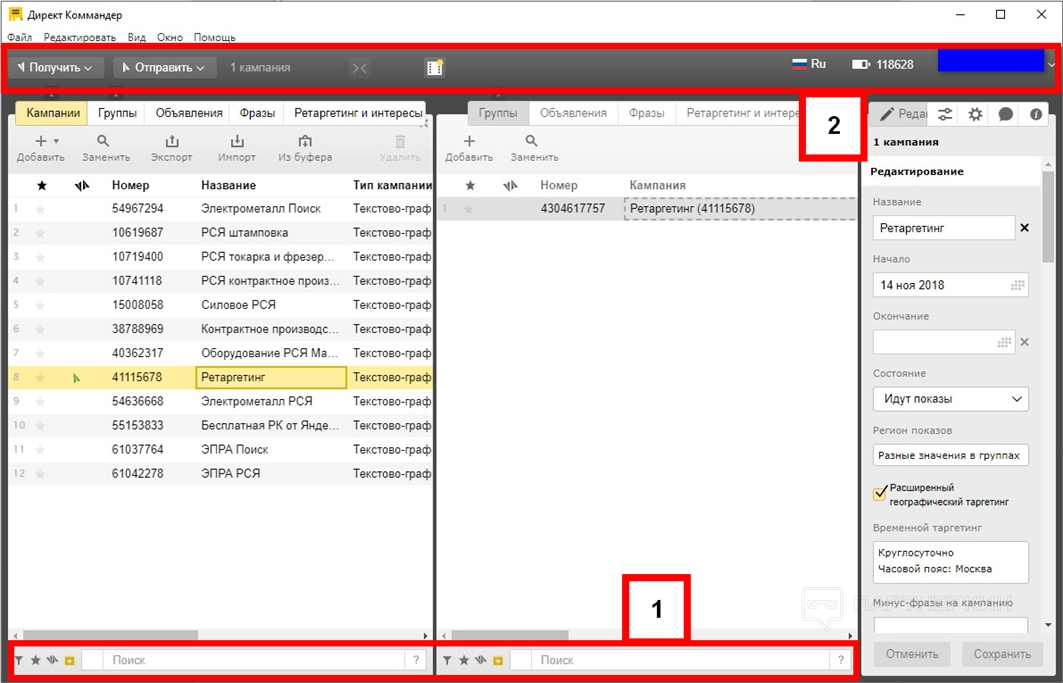Click the sync arrows icon in top toolbar

click(359, 67)
